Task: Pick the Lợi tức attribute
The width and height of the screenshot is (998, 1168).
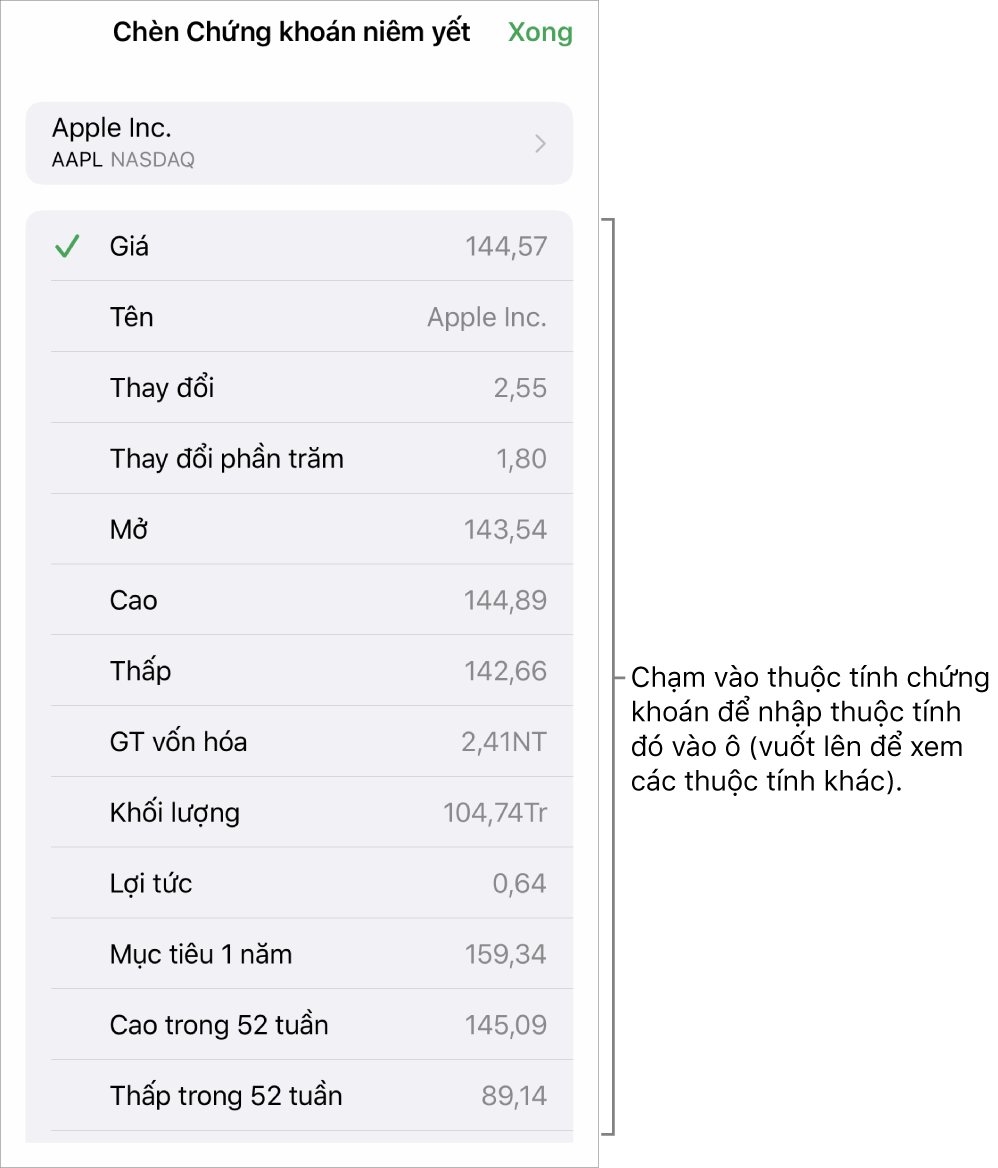Action: [299, 883]
